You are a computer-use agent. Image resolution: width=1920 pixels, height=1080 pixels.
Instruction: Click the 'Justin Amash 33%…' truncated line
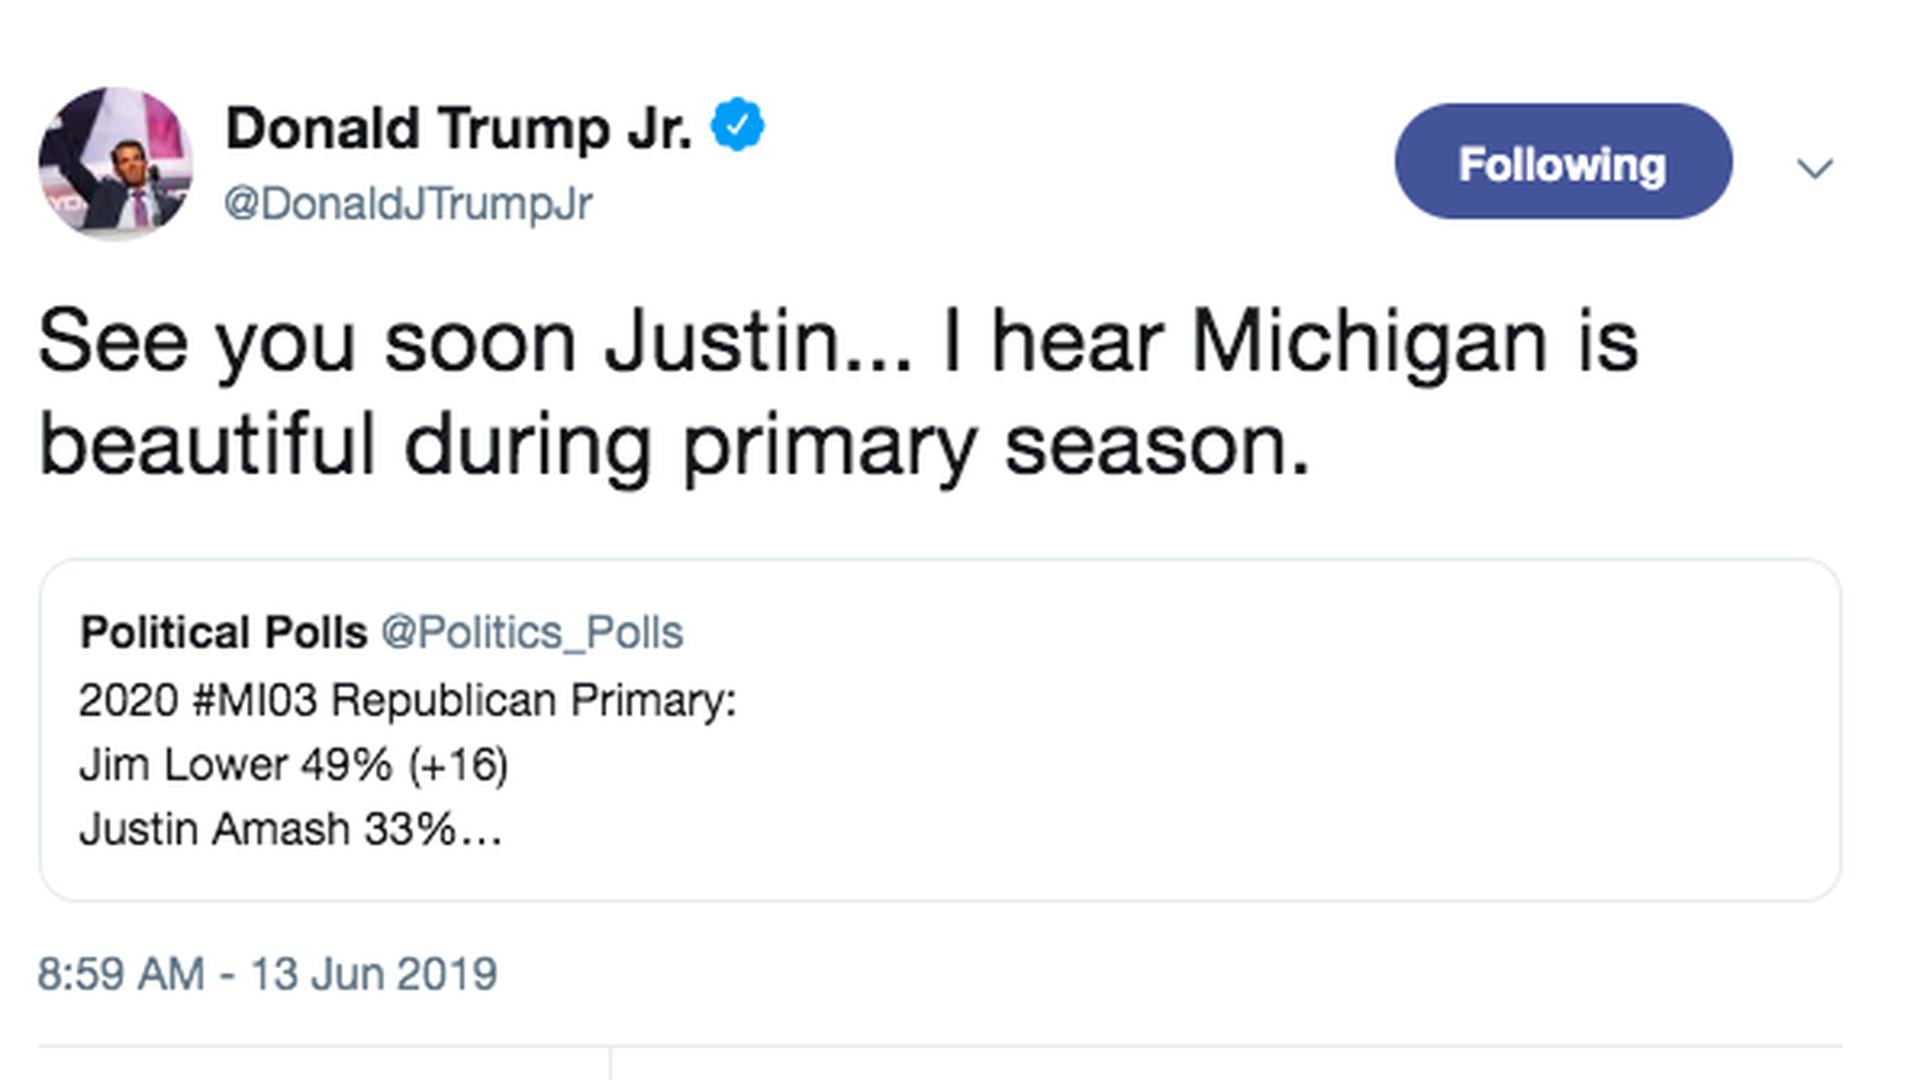(291, 829)
